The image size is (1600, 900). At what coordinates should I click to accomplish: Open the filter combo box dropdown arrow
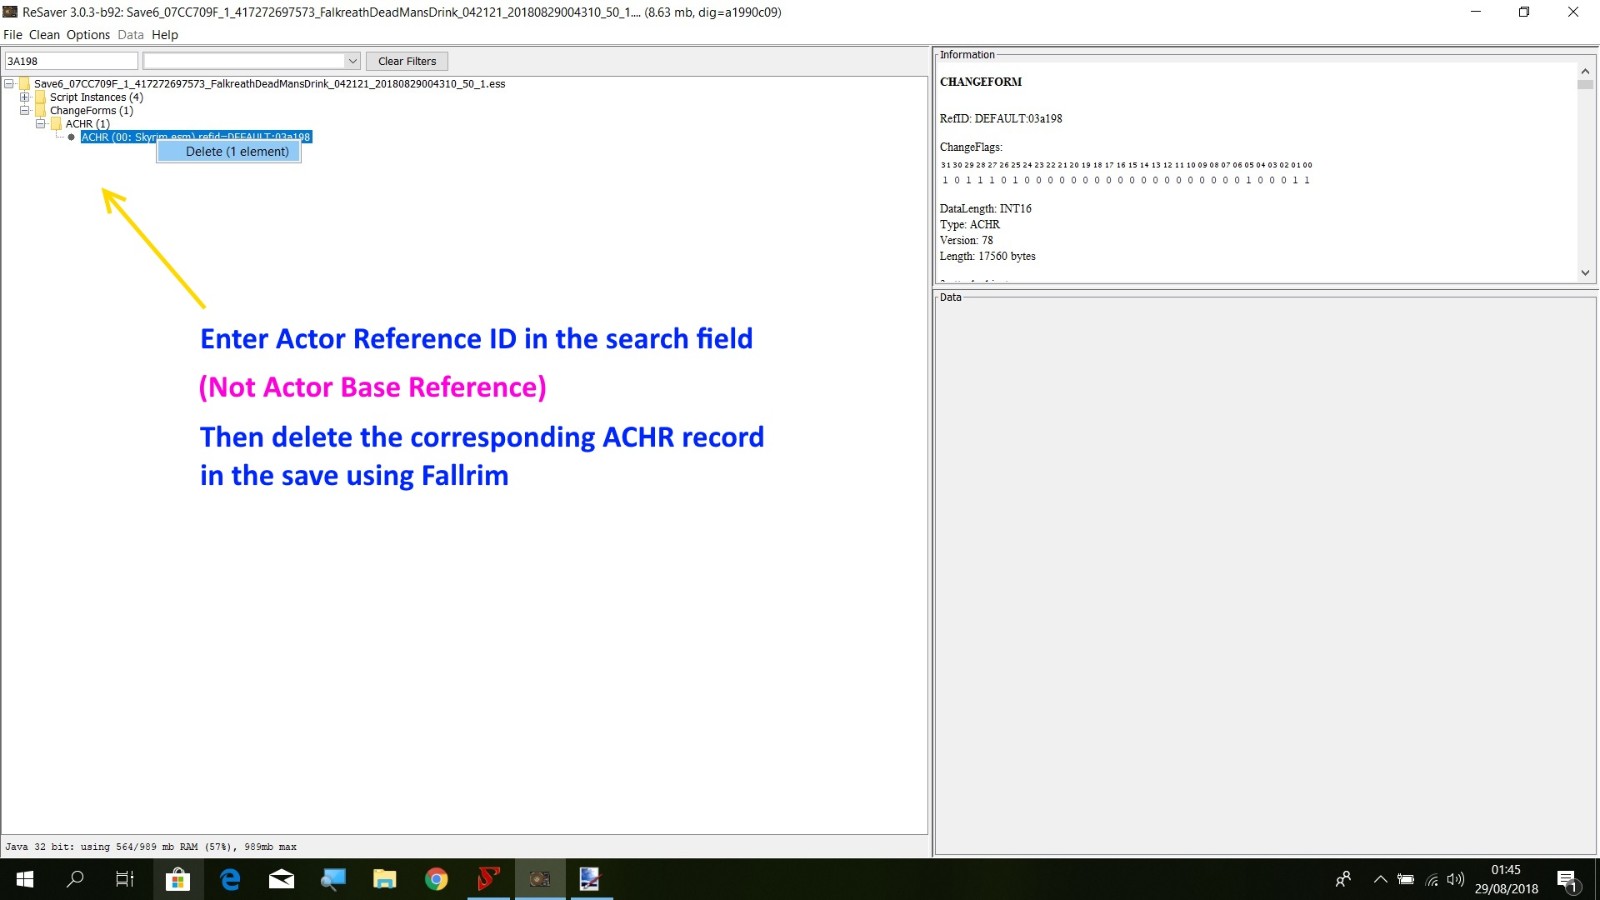click(352, 61)
